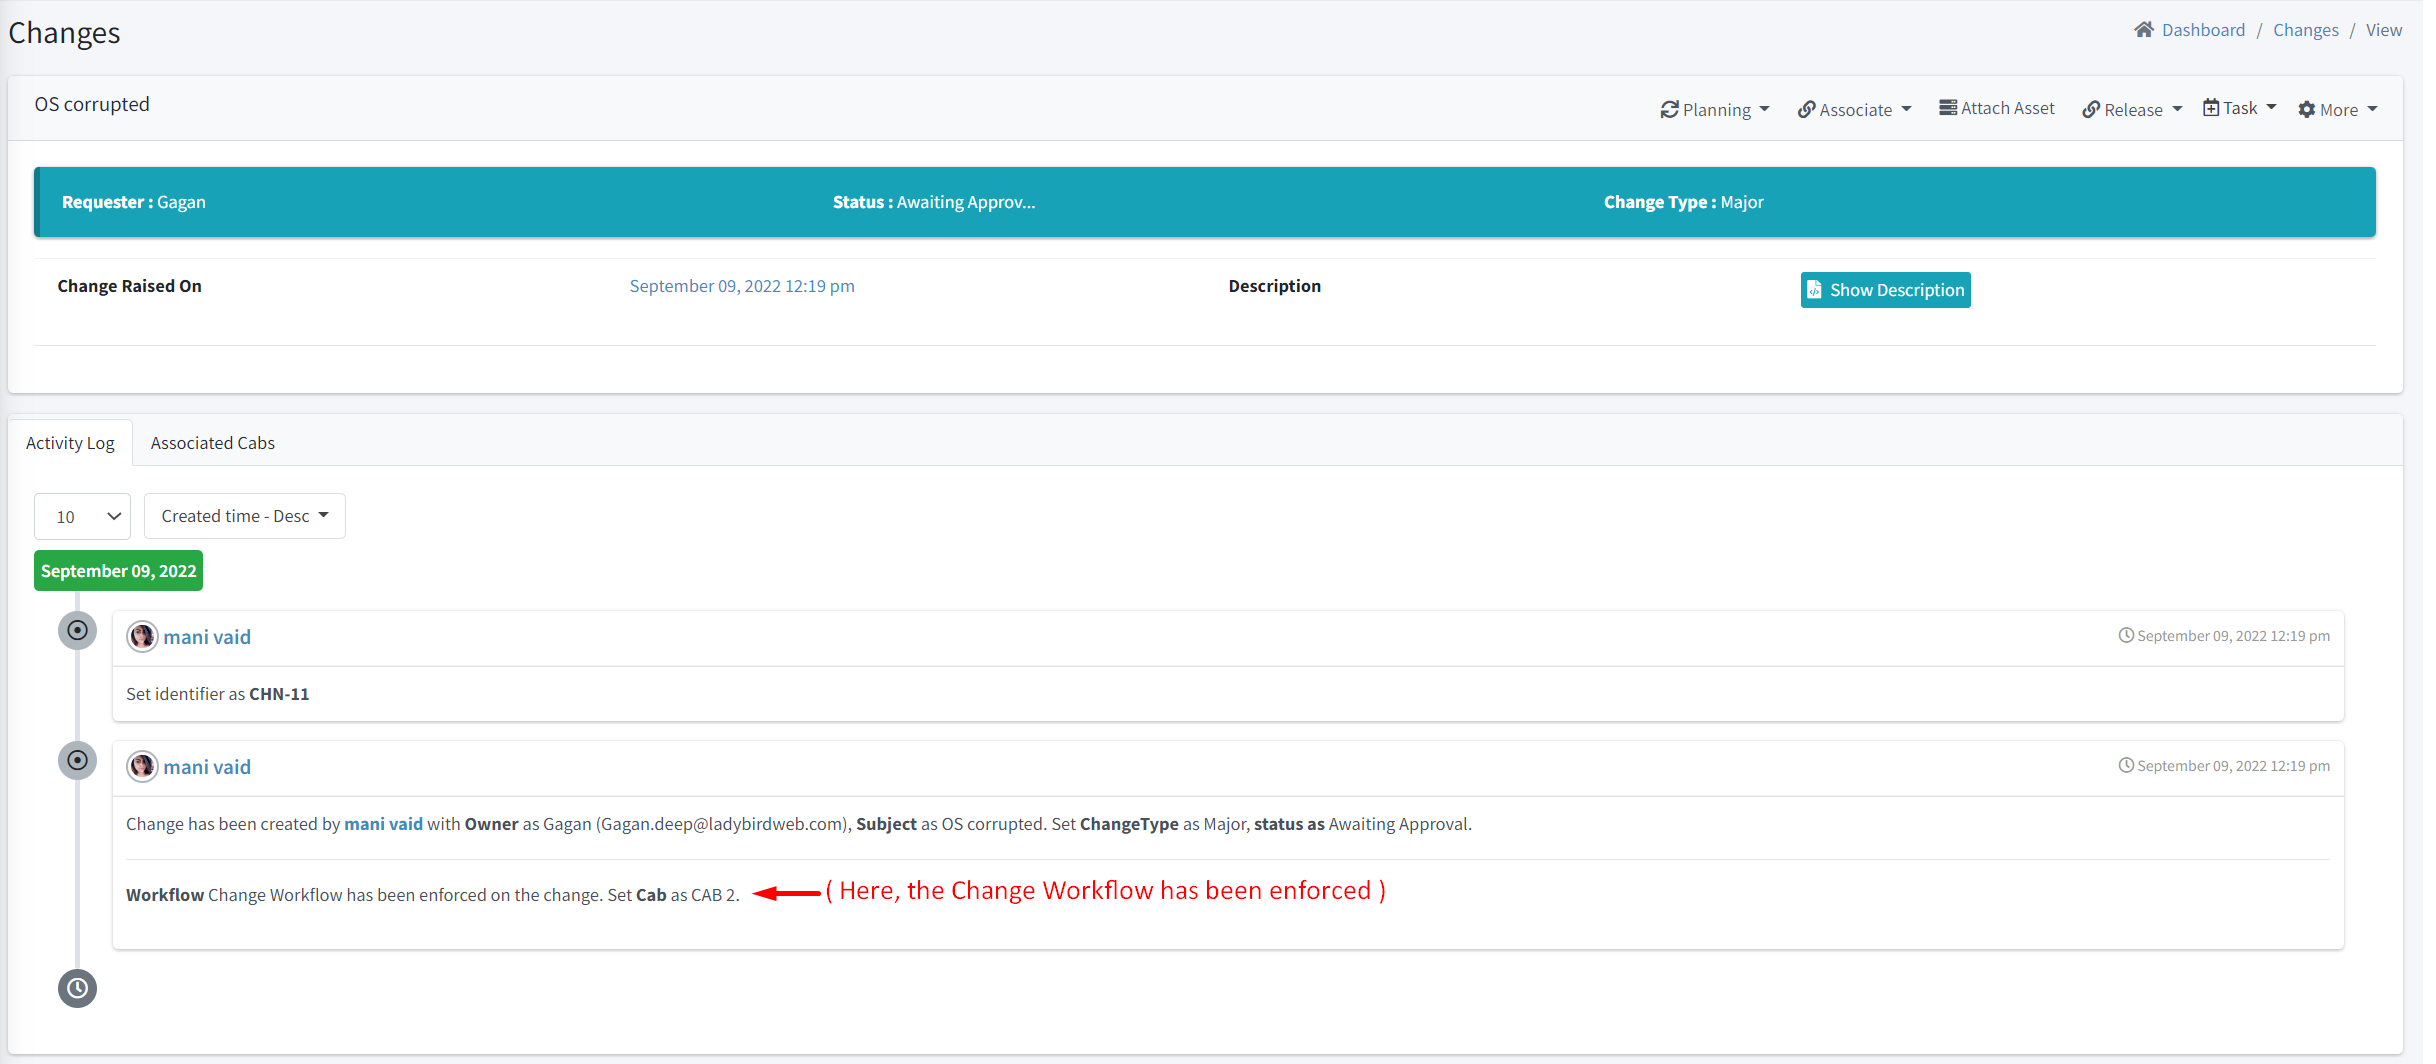Click the Show Description button

1884,289
